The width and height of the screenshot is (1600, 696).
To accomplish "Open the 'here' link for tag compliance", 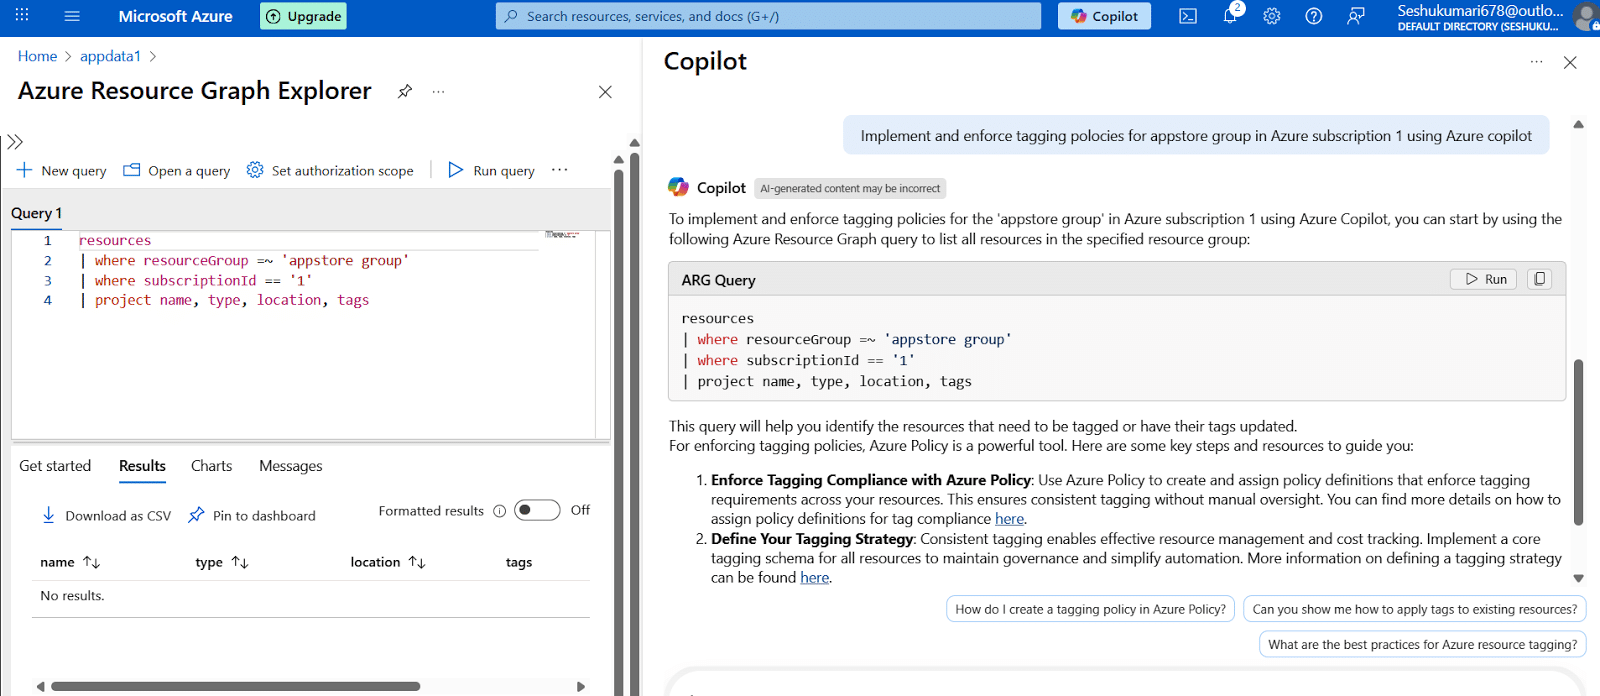I will coord(1009,518).
